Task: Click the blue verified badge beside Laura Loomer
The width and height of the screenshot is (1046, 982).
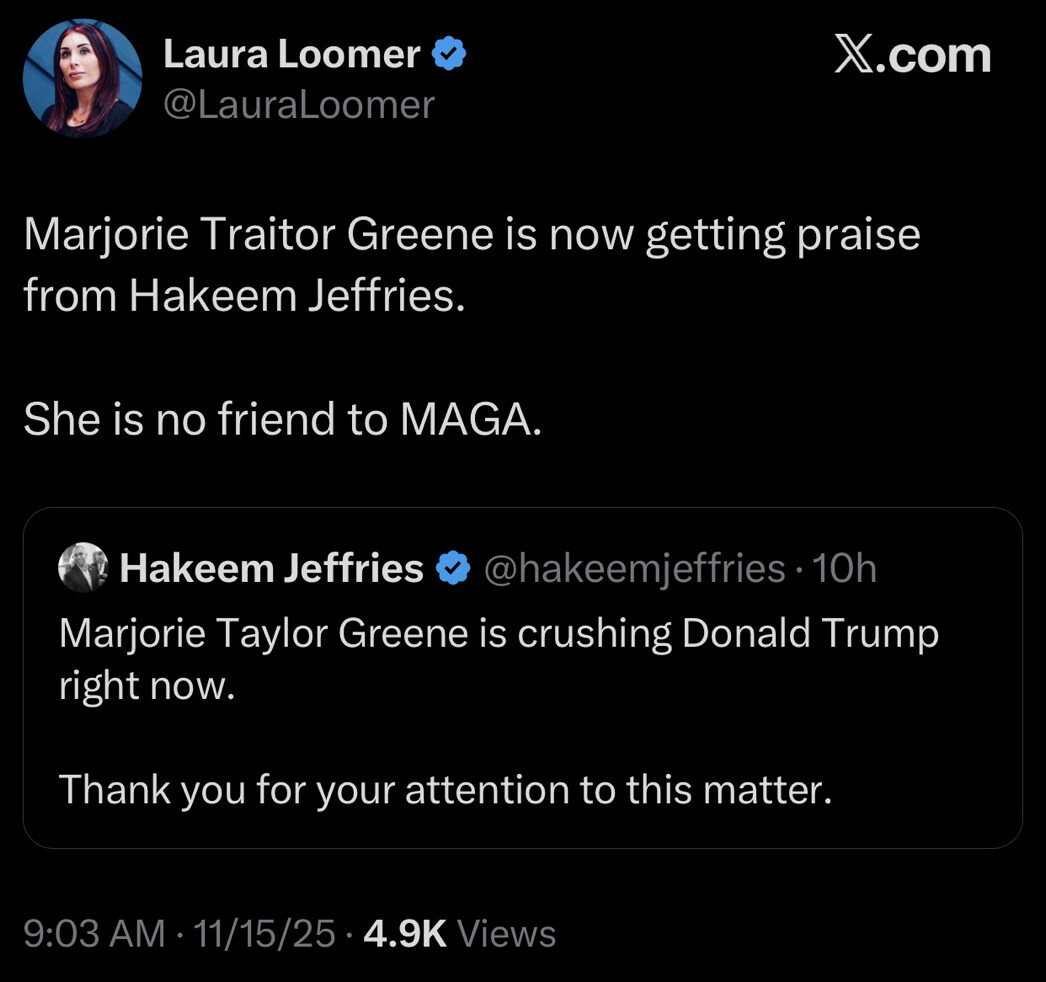Action: pos(449,56)
